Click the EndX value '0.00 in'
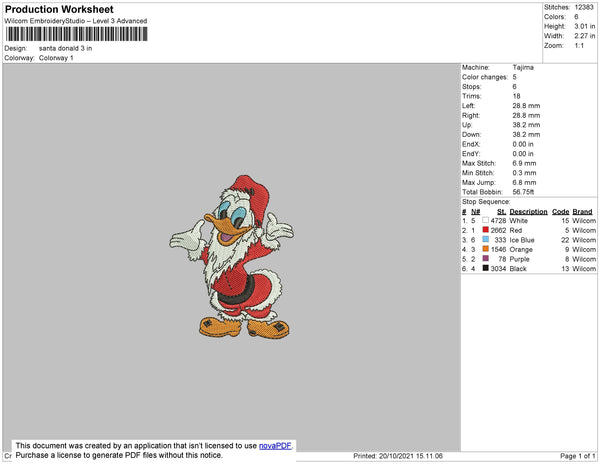600x464 pixels. [523, 144]
